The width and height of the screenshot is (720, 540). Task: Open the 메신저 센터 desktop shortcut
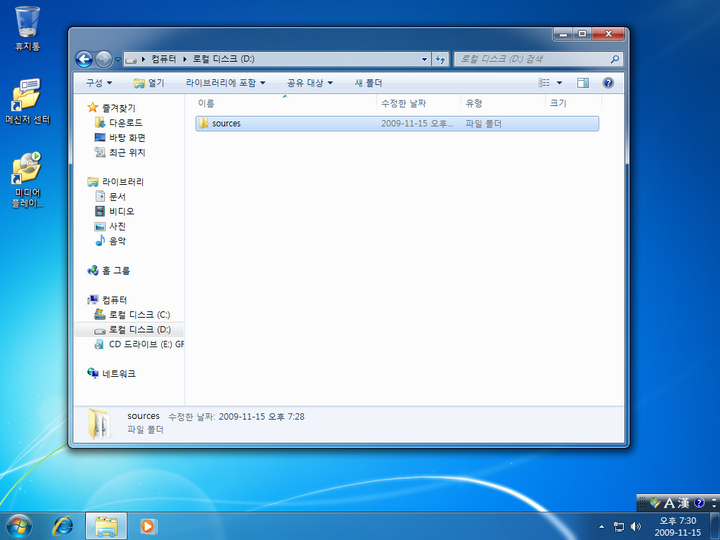point(28,101)
